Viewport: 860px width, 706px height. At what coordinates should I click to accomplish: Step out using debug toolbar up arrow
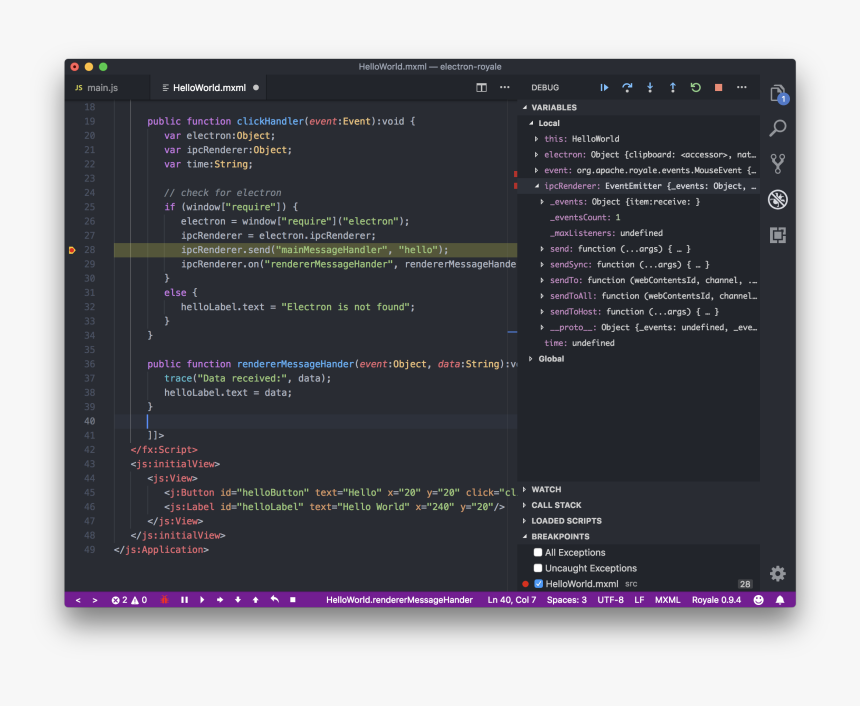tap(672, 88)
